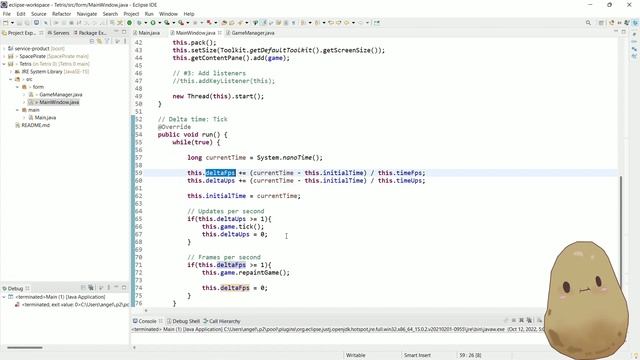Close the MainWindow.java editor tab
The height and width of the screenshot is (360, 640).
tap(220, 33)
